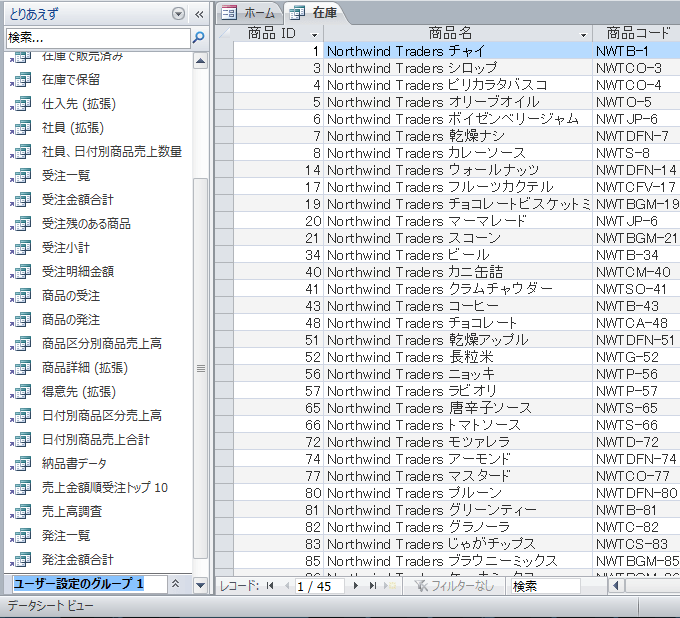Open the 発注一覧 query icon
The width and height of the screenshot is (680, 618).
[x=21, y=536]
